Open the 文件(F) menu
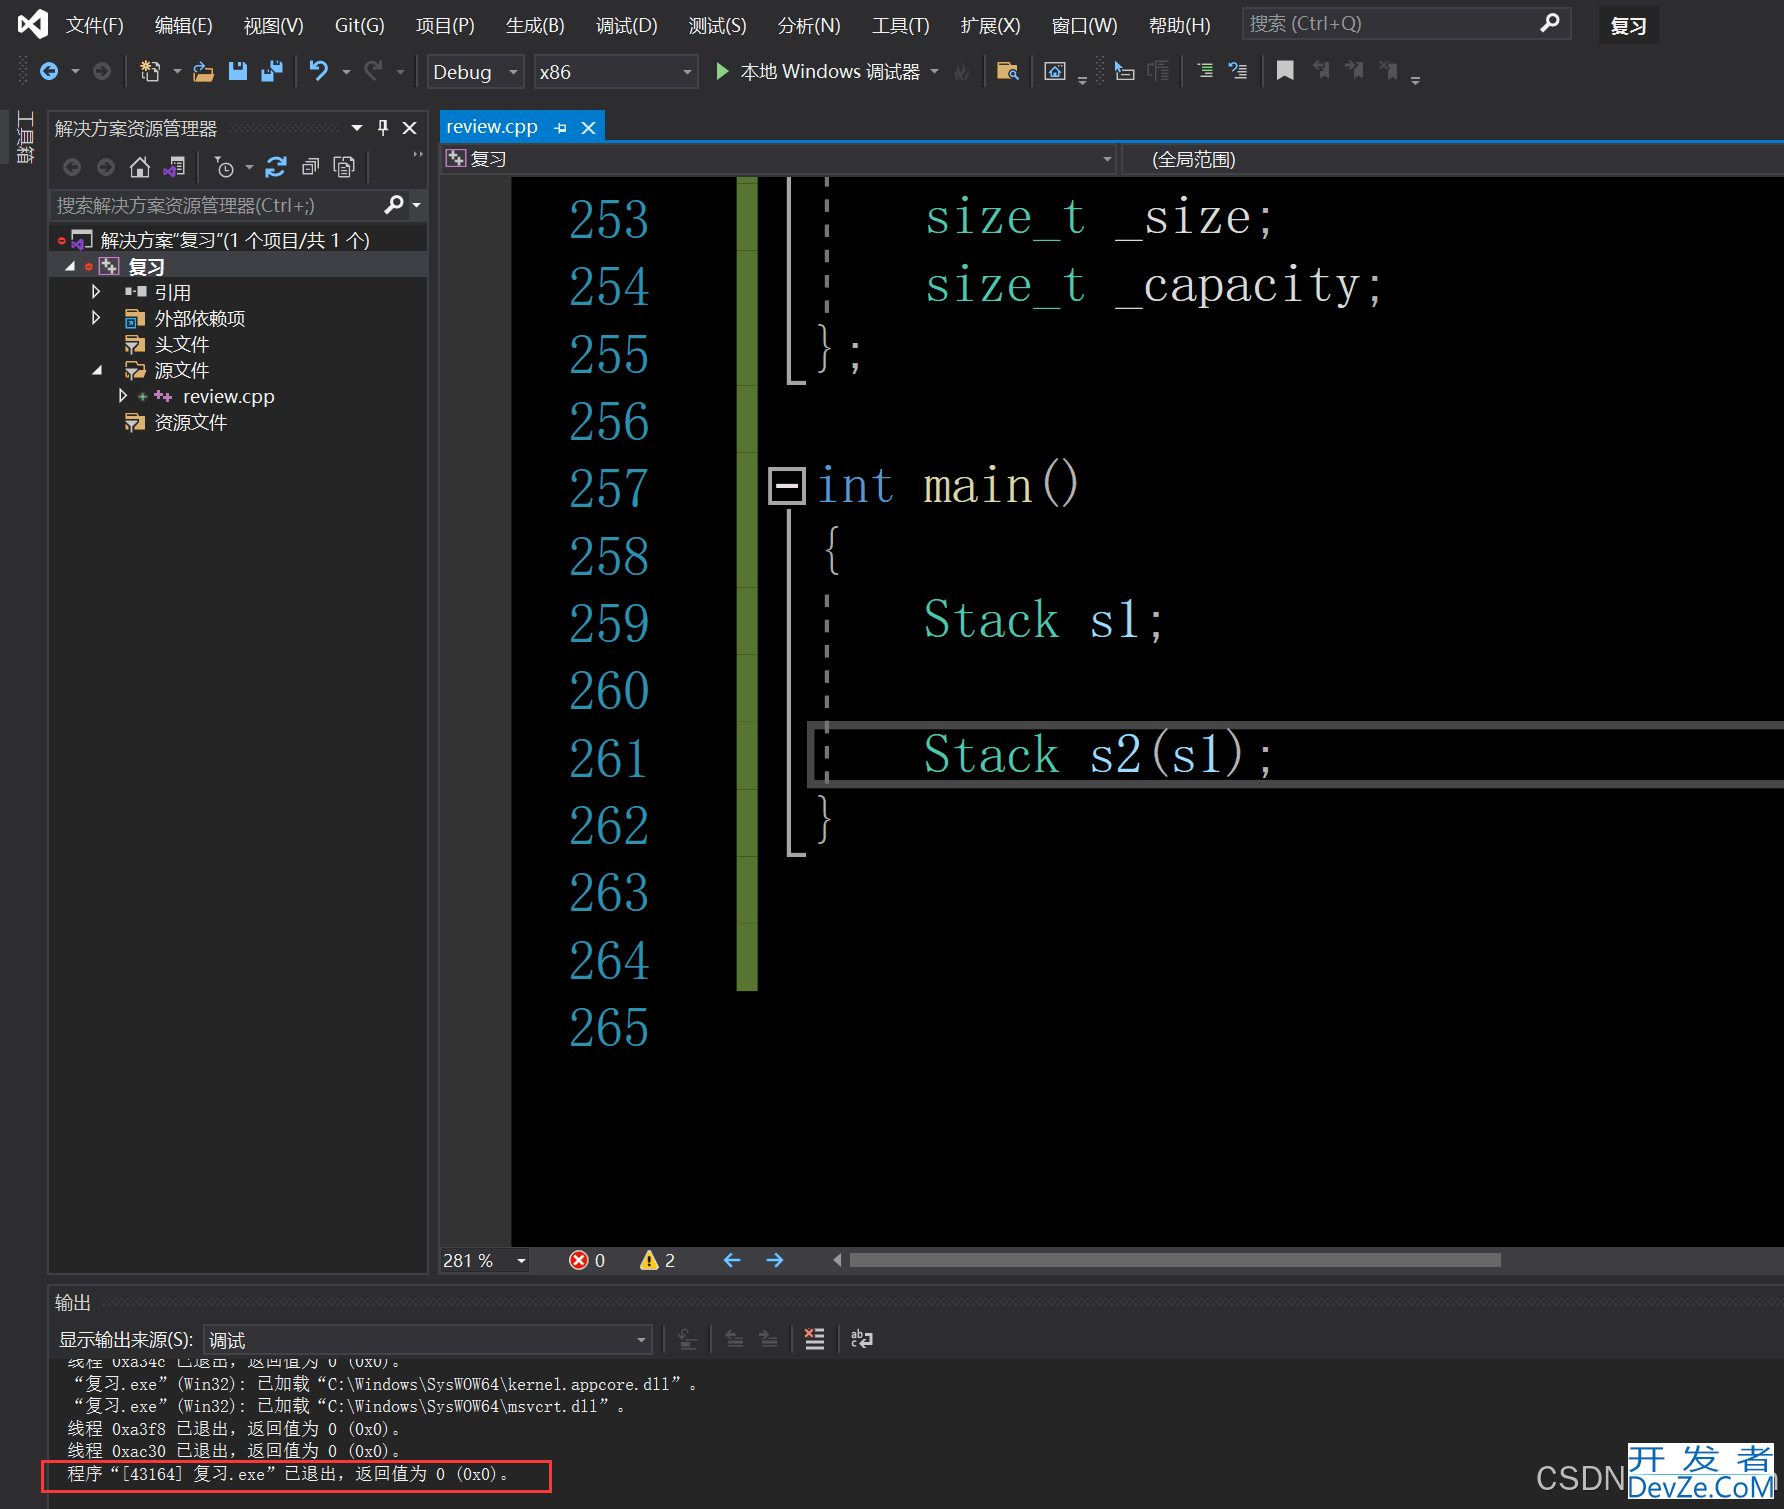The height and width of the screenshot is (1509, 1784). click(94, 25)
